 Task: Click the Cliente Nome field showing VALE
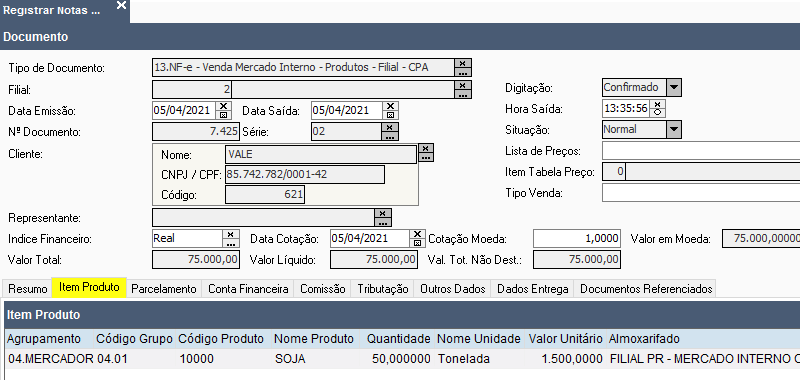pos(321,155)
